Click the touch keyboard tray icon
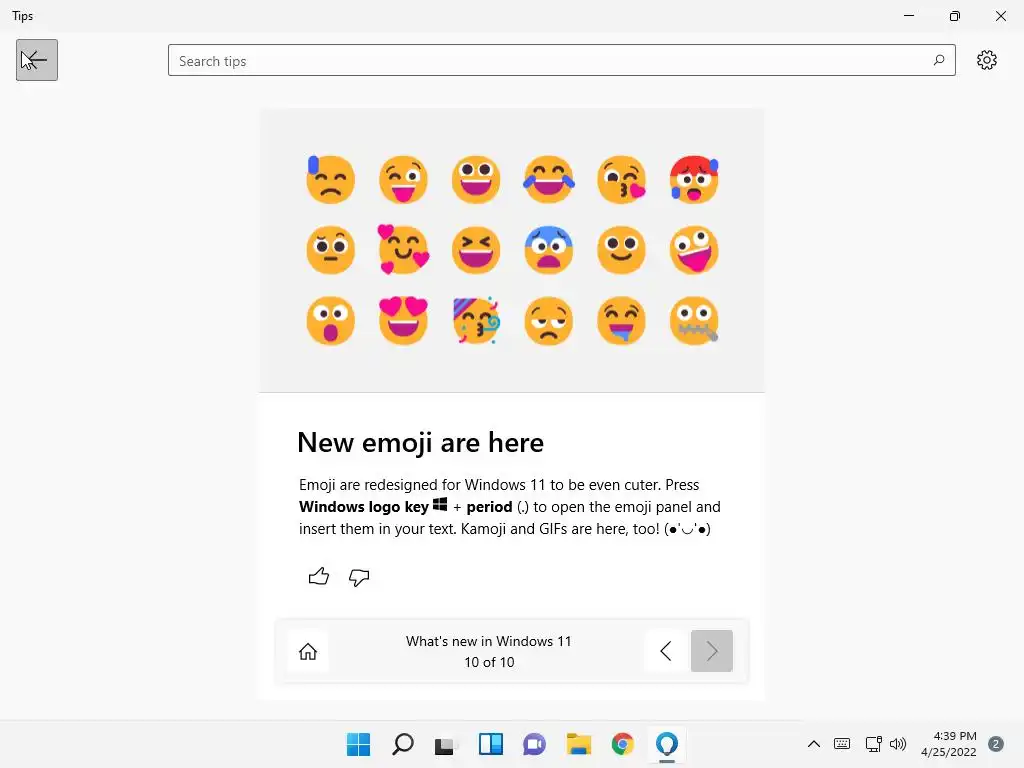Image resolution: width=1024 pixels, height=768 pixels. tap(842, 744)
